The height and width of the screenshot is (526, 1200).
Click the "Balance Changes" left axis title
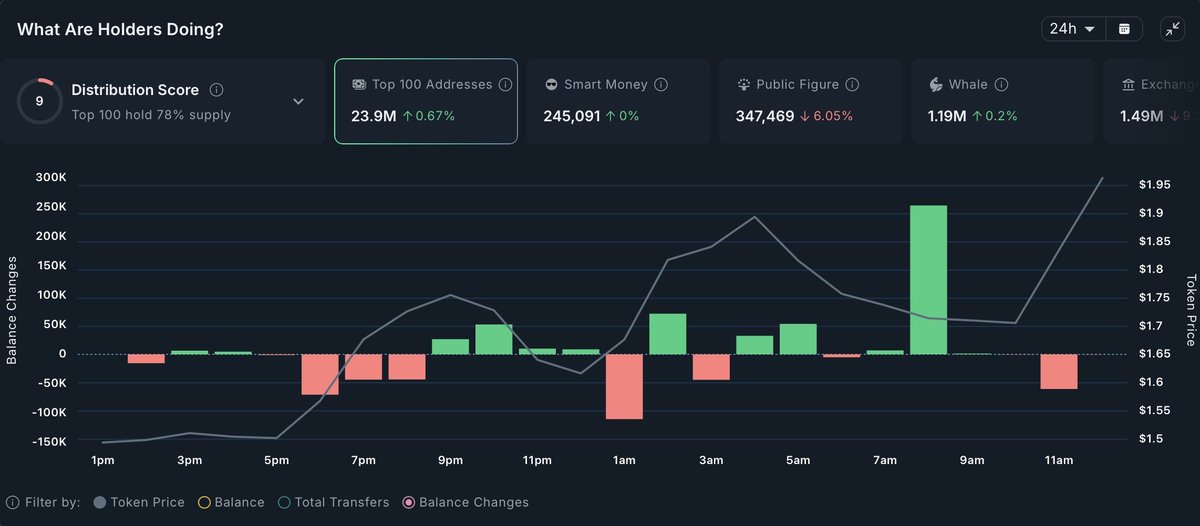12,310
